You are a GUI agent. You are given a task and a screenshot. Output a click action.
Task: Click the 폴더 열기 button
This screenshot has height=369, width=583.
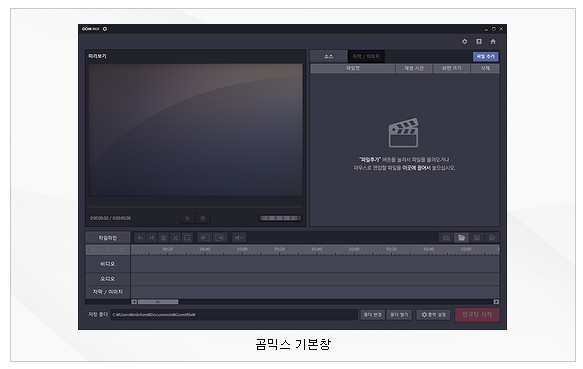tap(399, 315)
